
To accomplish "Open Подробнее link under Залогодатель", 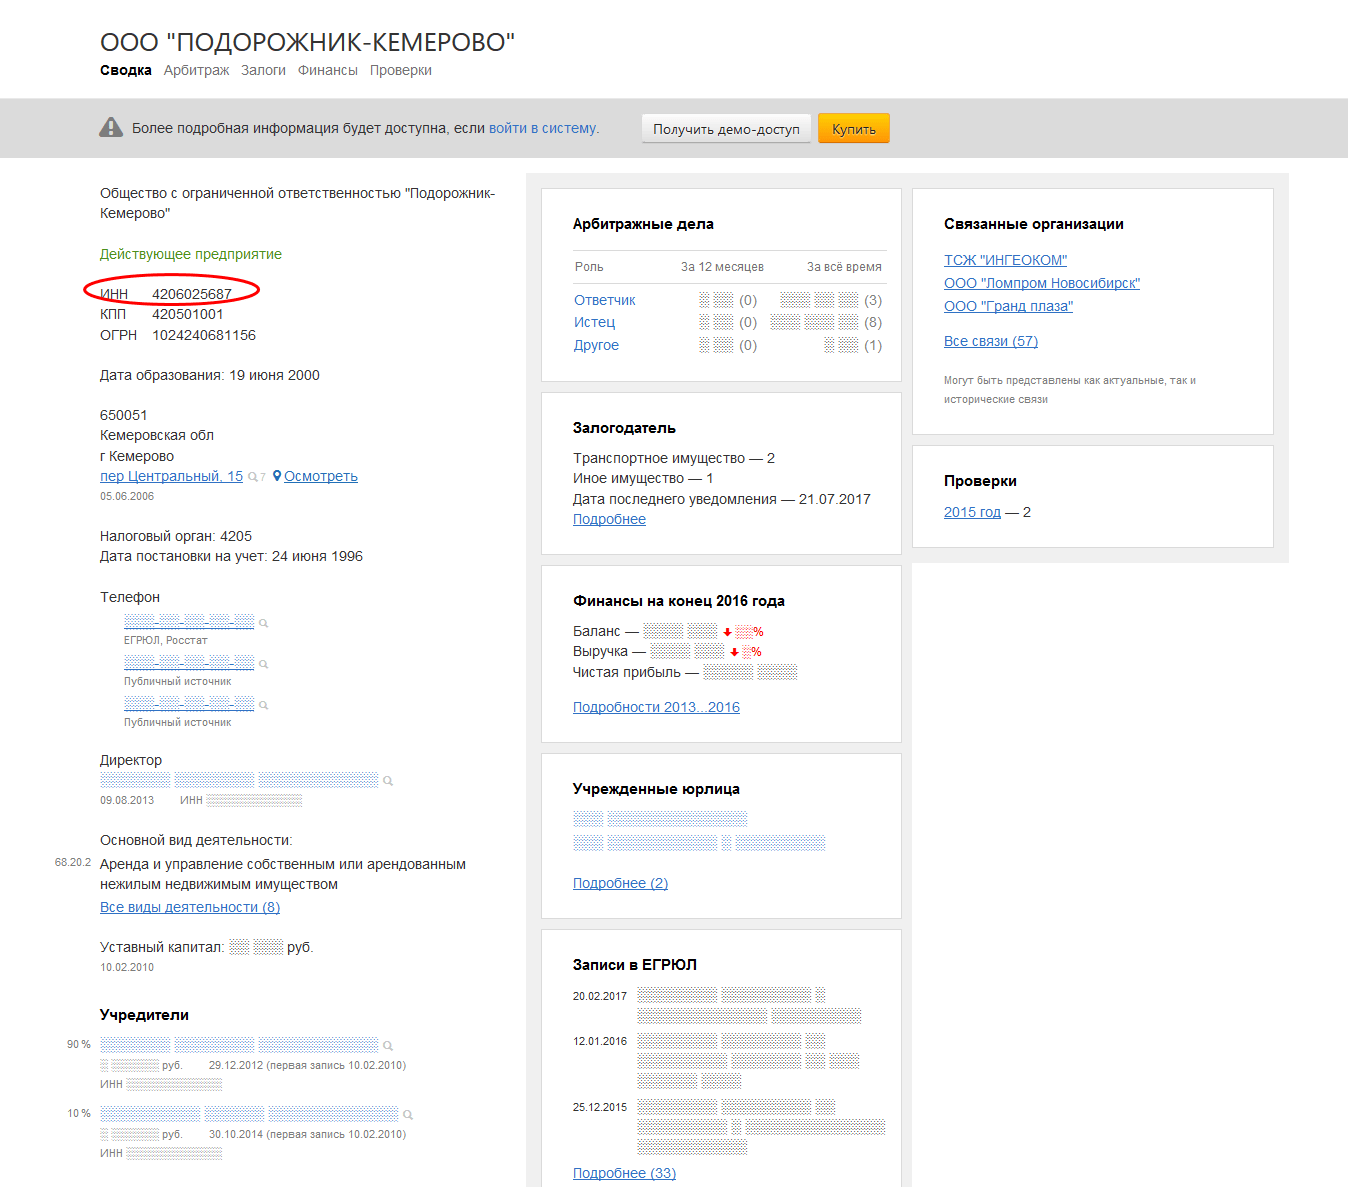I will tap(609, 519).
